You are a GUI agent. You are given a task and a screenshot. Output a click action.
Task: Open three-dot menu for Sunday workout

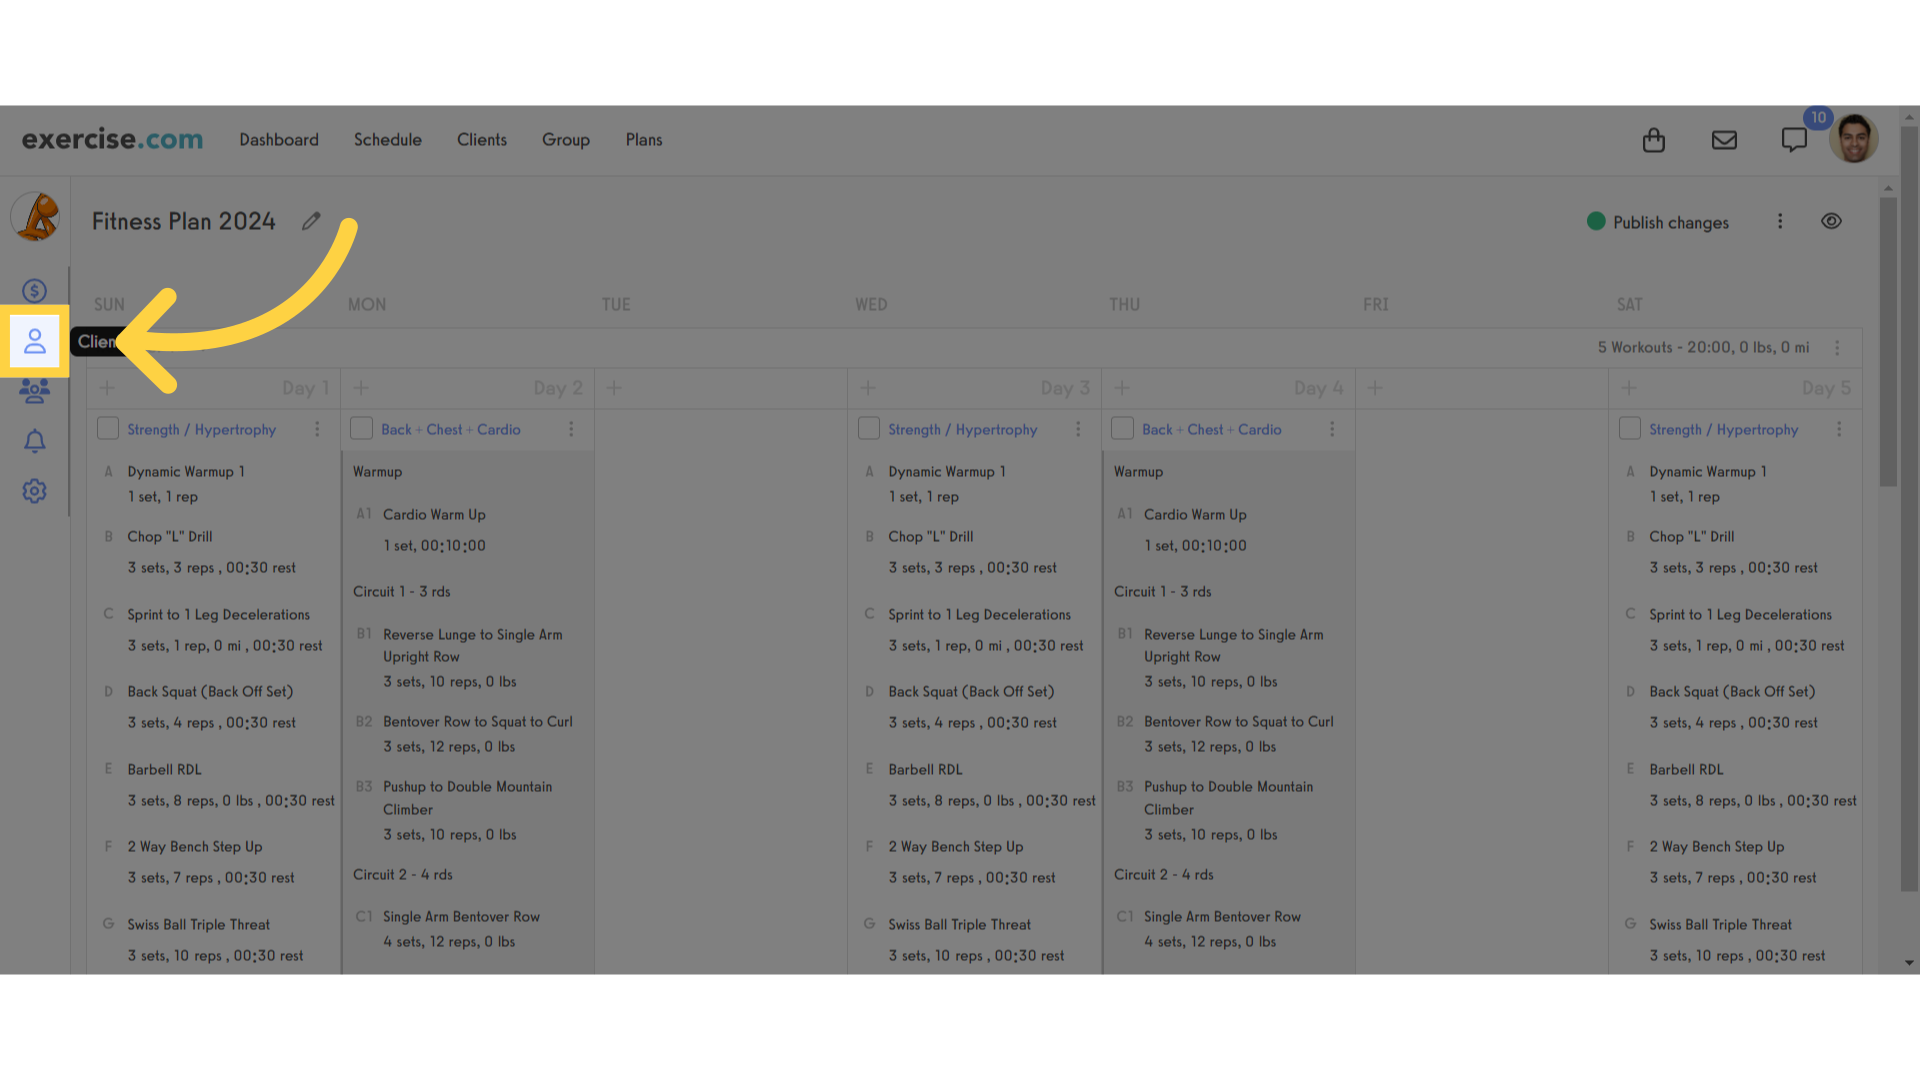pos(316,429)
